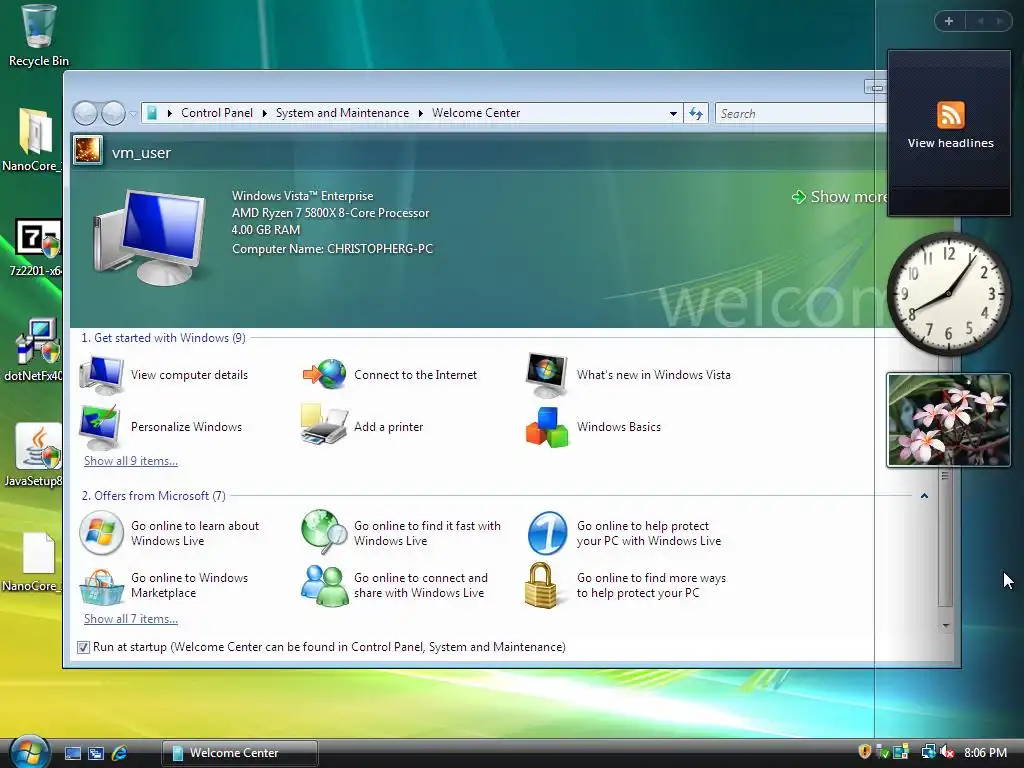The image size is (1024, 768).
Task: Click the 'Go online to Windows Marketplace' text
Action: 189,585
